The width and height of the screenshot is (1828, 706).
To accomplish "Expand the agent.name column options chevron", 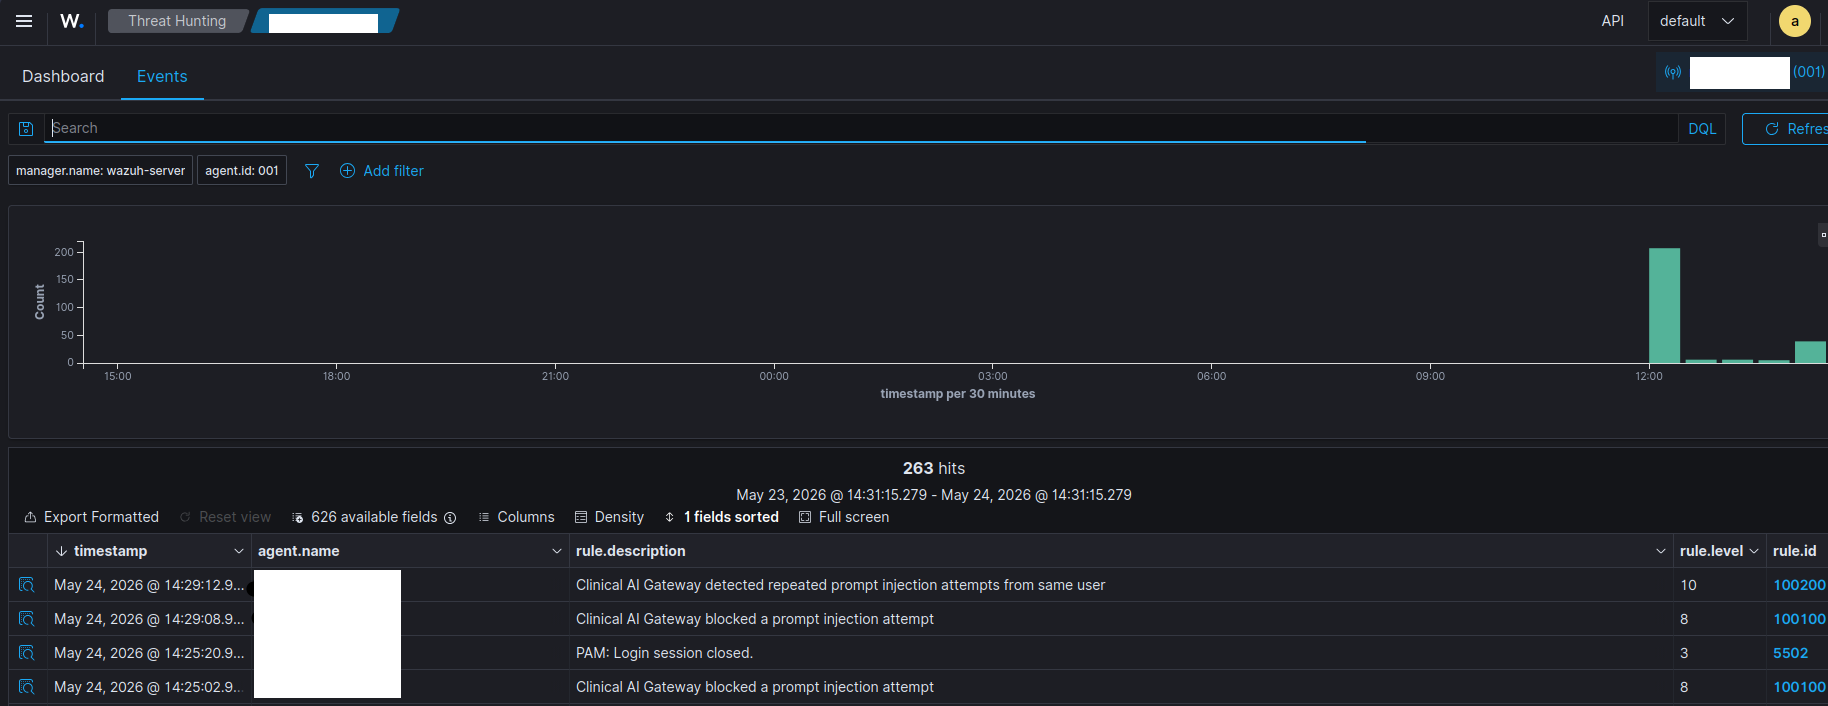I will tap(557, 551).
